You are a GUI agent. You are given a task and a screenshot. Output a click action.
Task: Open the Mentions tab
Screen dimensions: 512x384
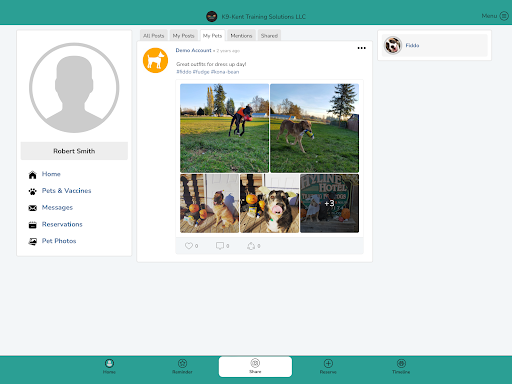pyautogui.click(x=241, y=36)
